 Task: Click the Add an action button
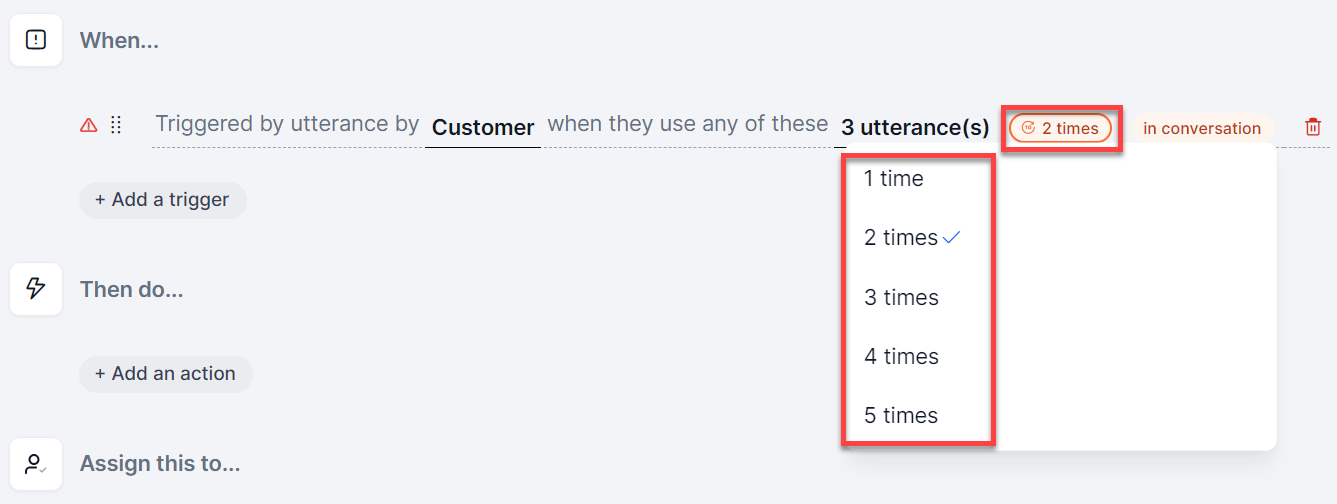click(165, 374)
